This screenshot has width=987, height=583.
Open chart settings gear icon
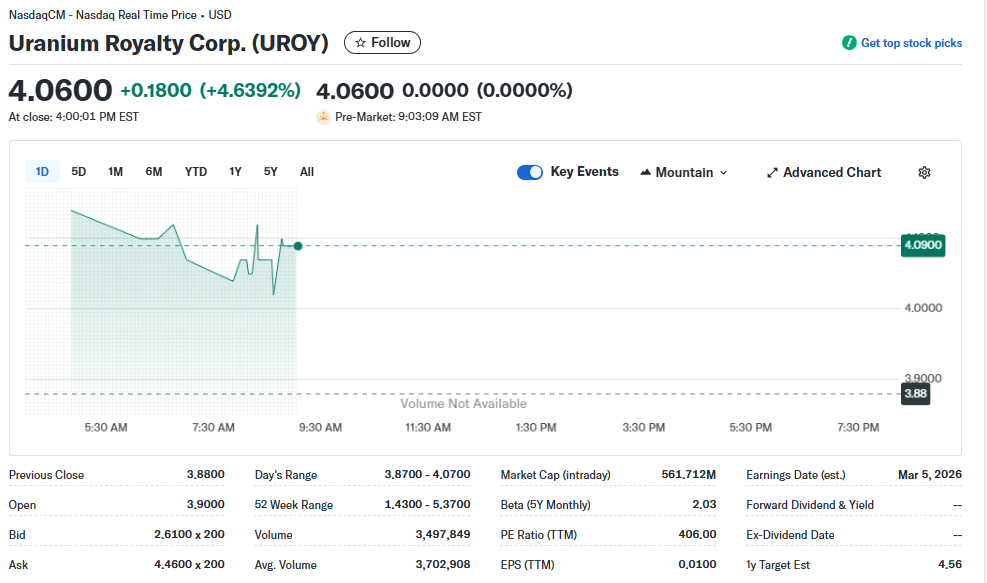tap(924, 173)
